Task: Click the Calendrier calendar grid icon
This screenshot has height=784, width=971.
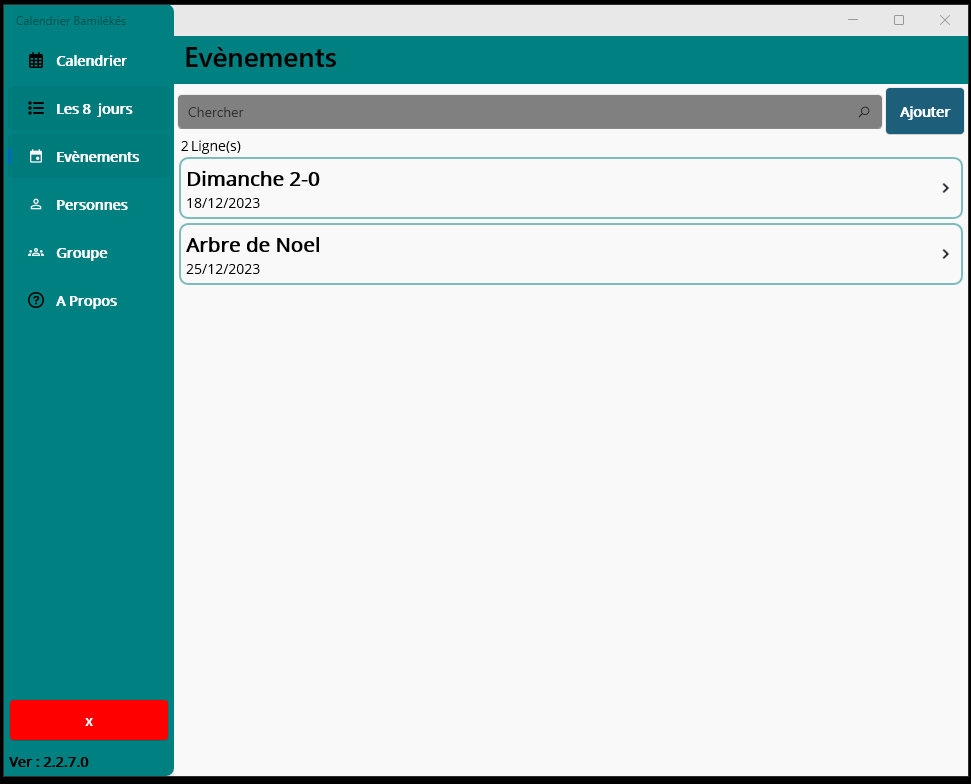Action: tap(36, 61)
